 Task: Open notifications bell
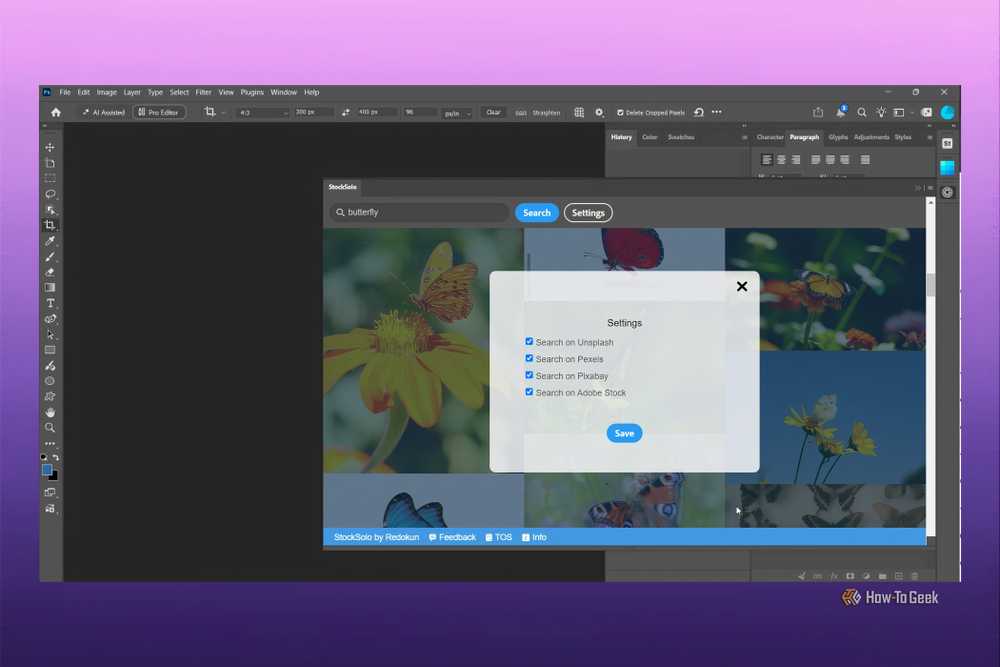pyautogui.click(x=841, y=112)
